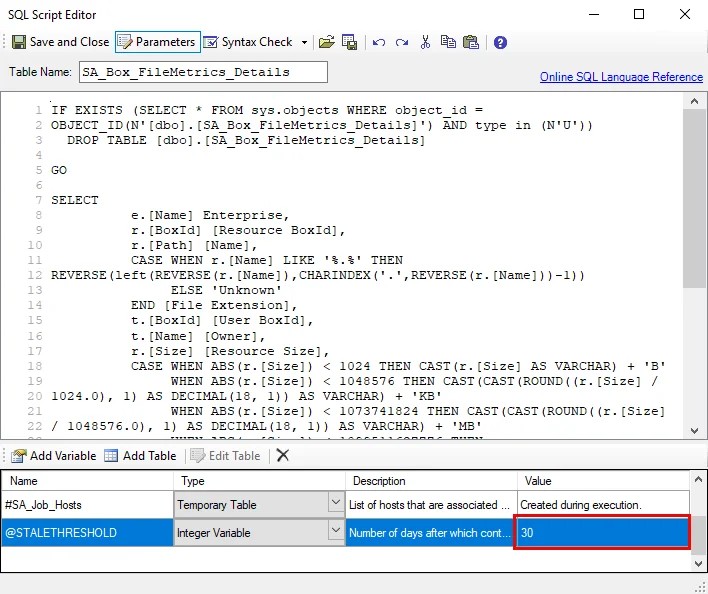The height and width of the screenshot is (594, 708).
Task: Click 'Number of days after which' description
Action: pyautogui.click(x=430, y=533)
